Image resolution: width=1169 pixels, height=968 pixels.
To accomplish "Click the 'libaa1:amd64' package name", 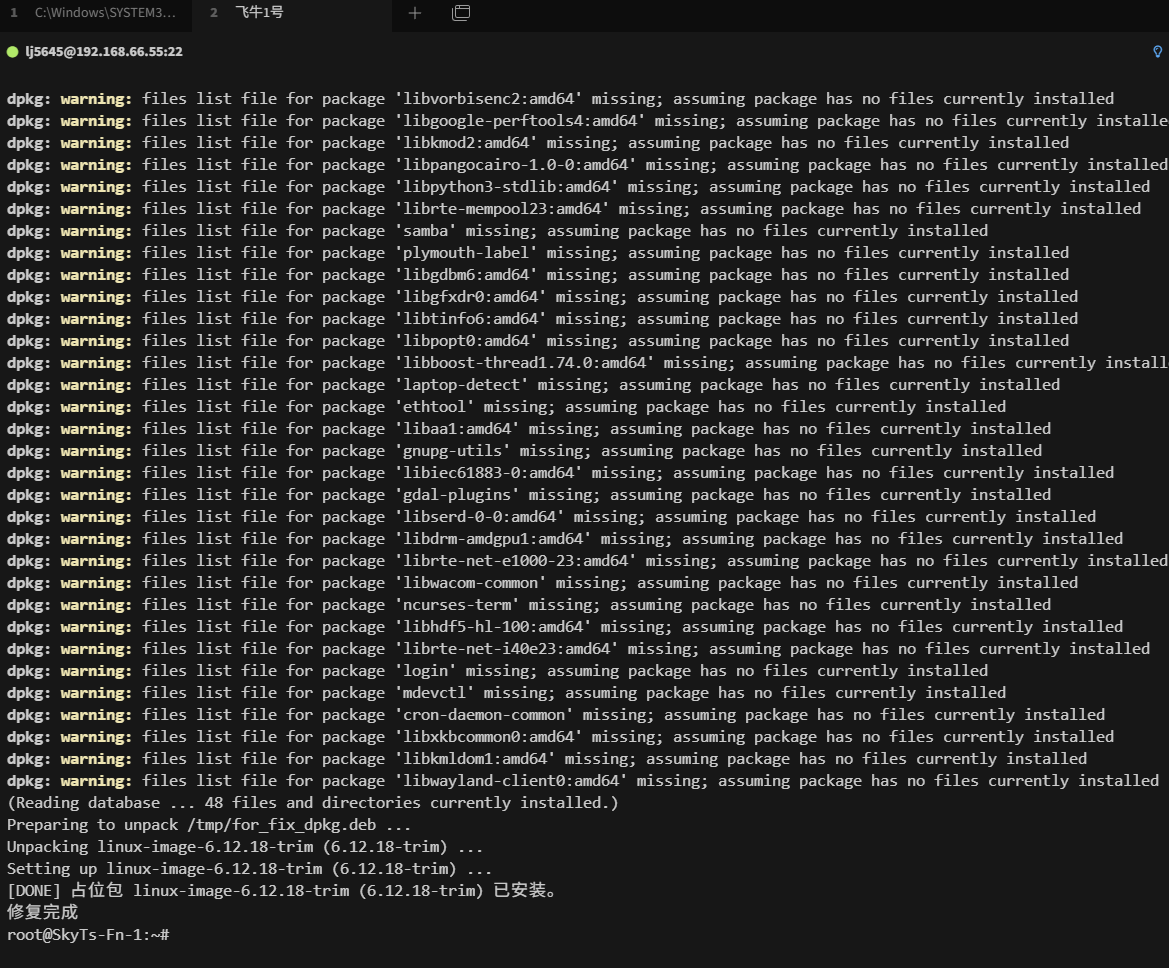I will [x=457, y=429].
